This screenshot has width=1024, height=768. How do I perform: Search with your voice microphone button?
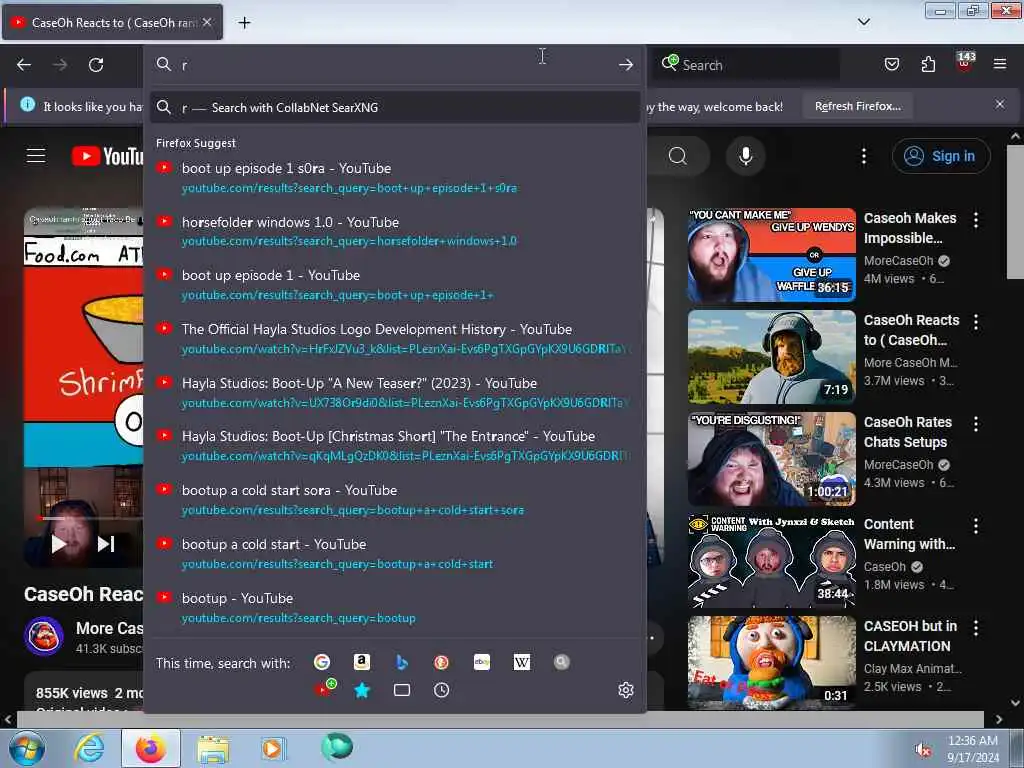click(x=745, y=156)
